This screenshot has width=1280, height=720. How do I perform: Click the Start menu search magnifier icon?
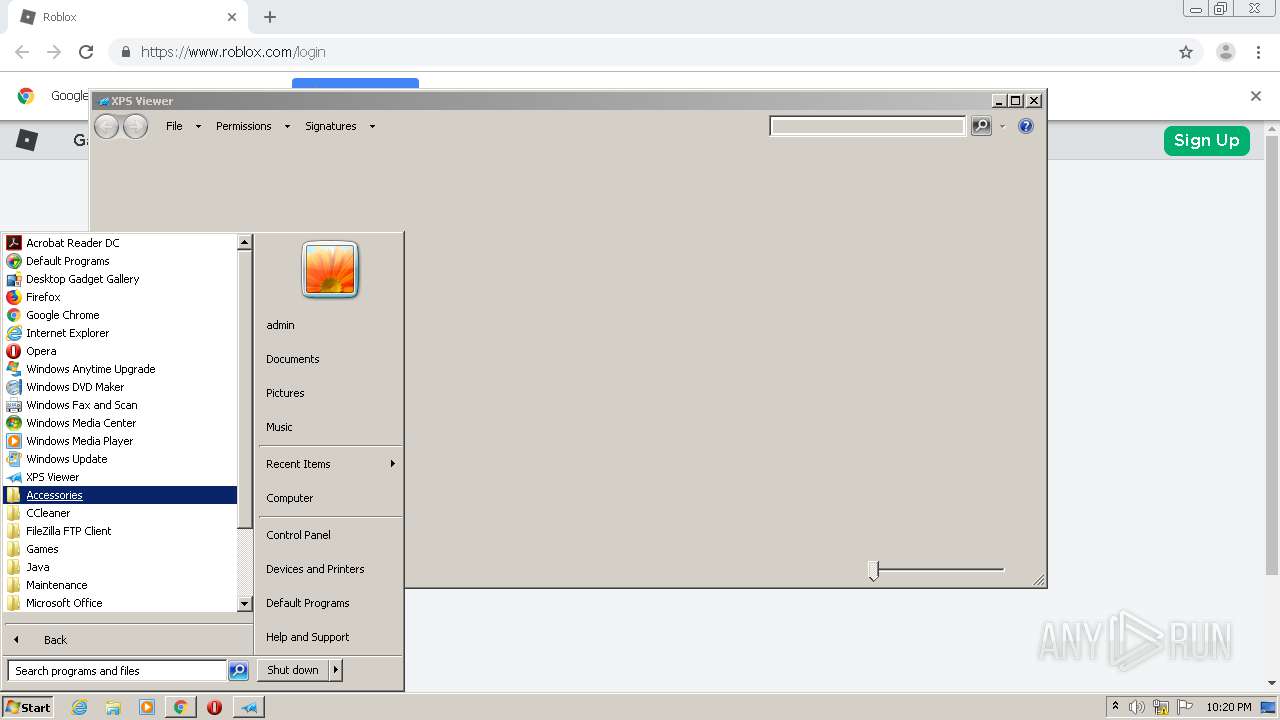click(x=238, y=671)
